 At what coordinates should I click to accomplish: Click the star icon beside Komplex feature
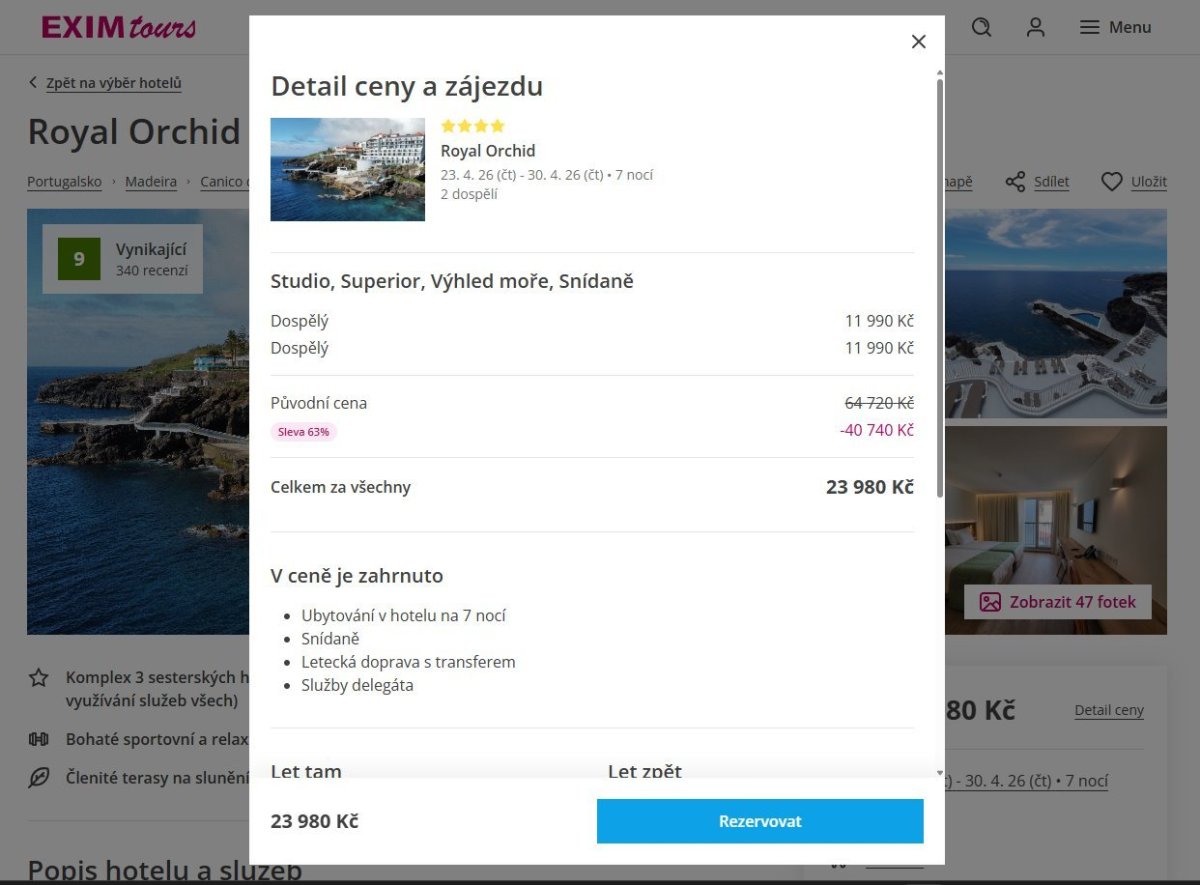point(39,678)
